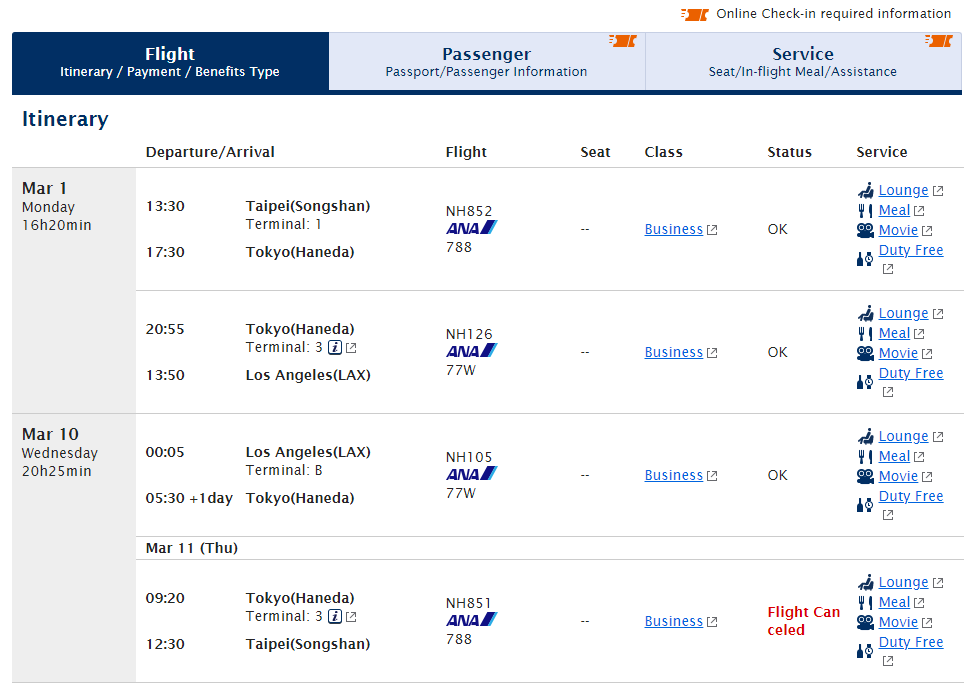977x698 pixels.
Task: Click Duty Free bottle icon for NH851
Action: coord(865,651)
